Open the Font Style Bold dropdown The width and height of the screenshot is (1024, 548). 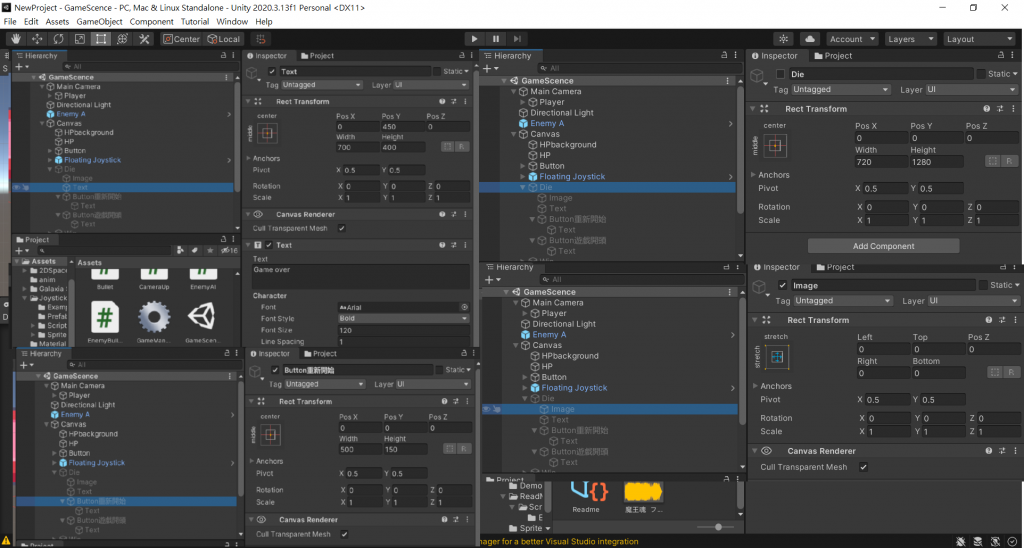[x=403, y=319]
